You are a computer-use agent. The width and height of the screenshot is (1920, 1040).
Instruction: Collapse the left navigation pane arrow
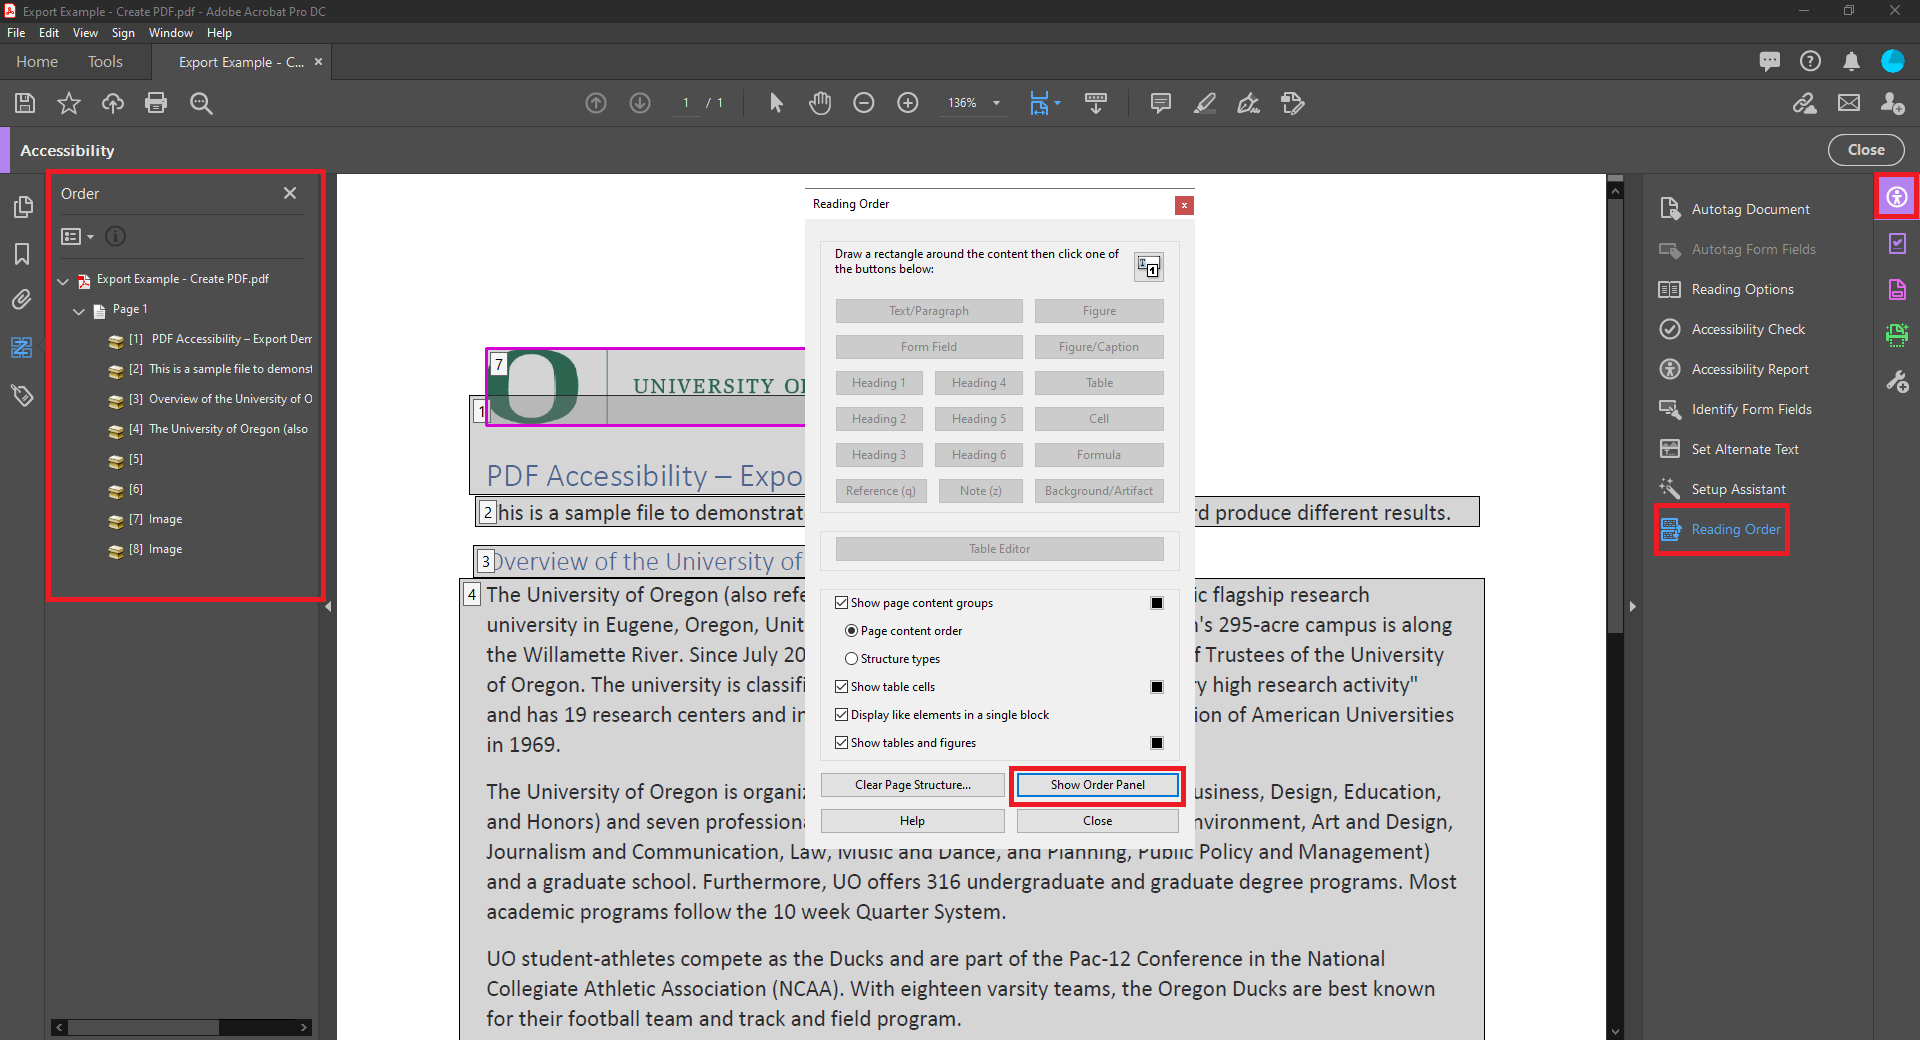coord(328,606)
